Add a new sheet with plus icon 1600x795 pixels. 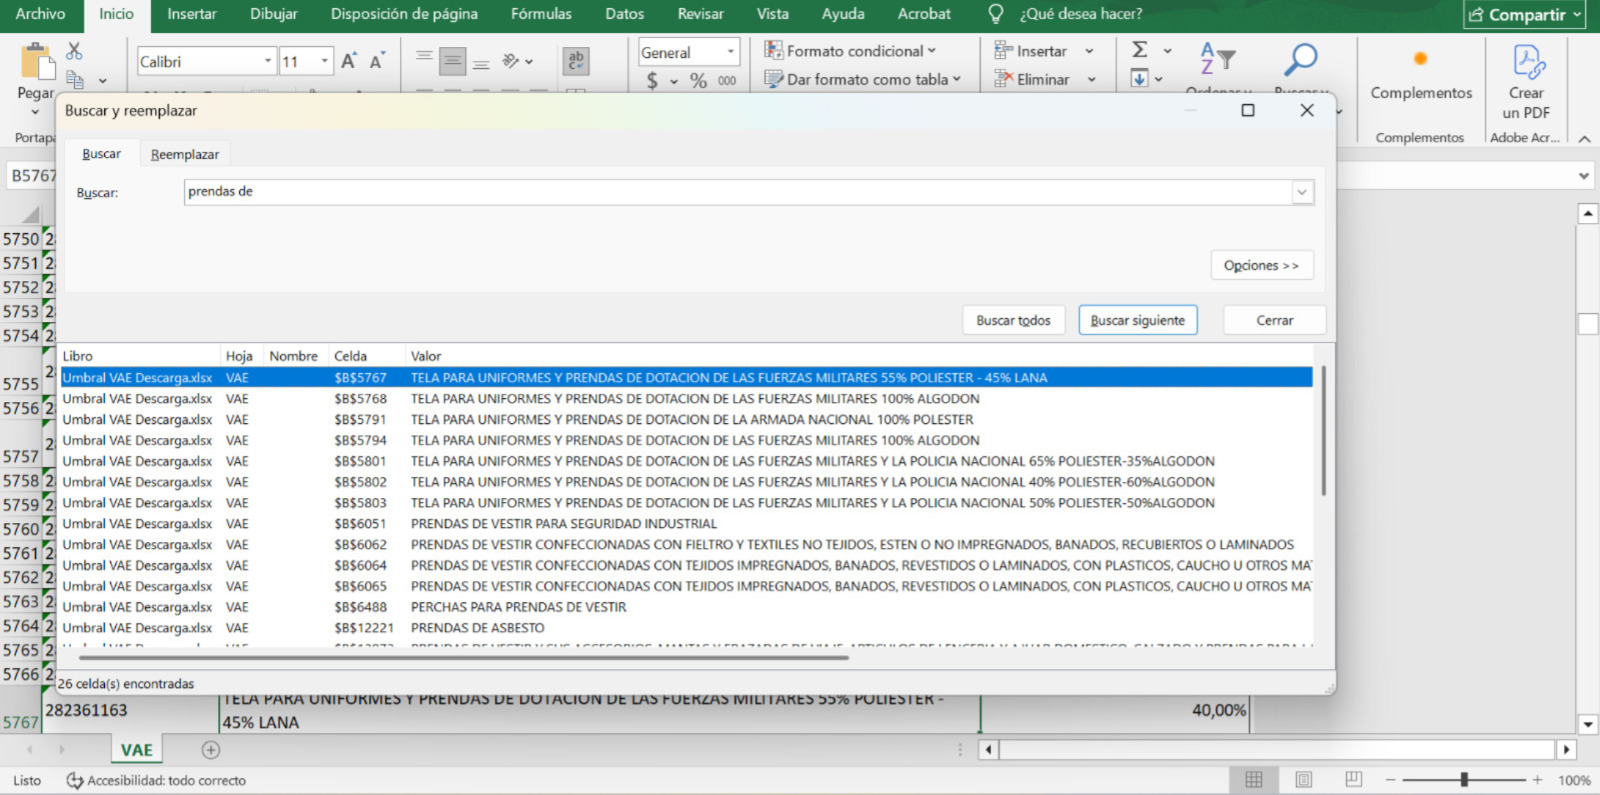click(210, 750)
